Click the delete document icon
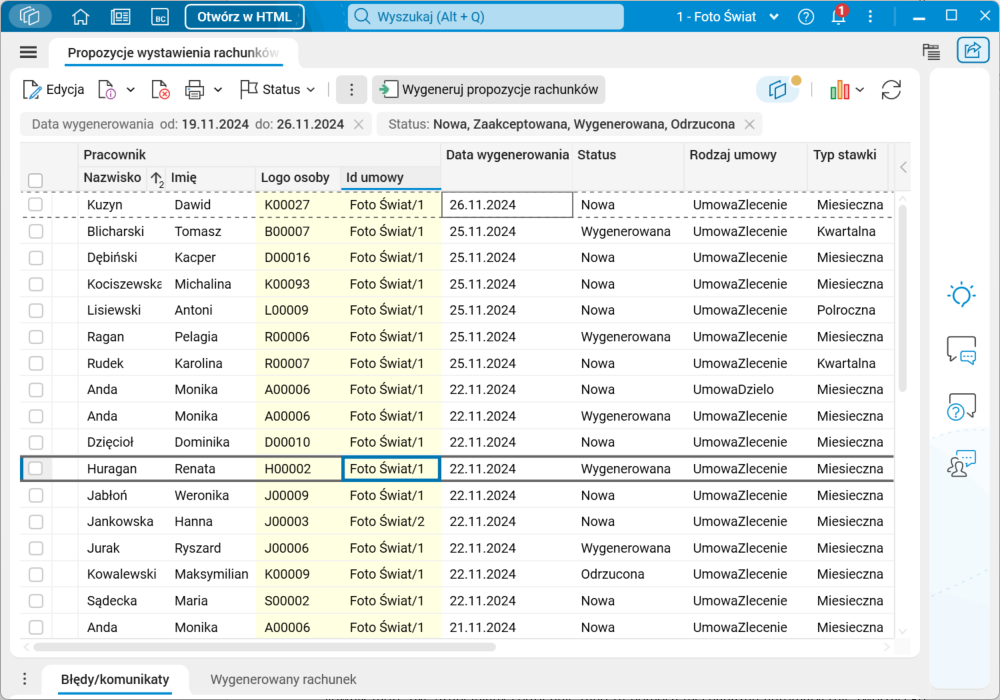Screen dimensions: 1000x700 [x=160, y=90]
